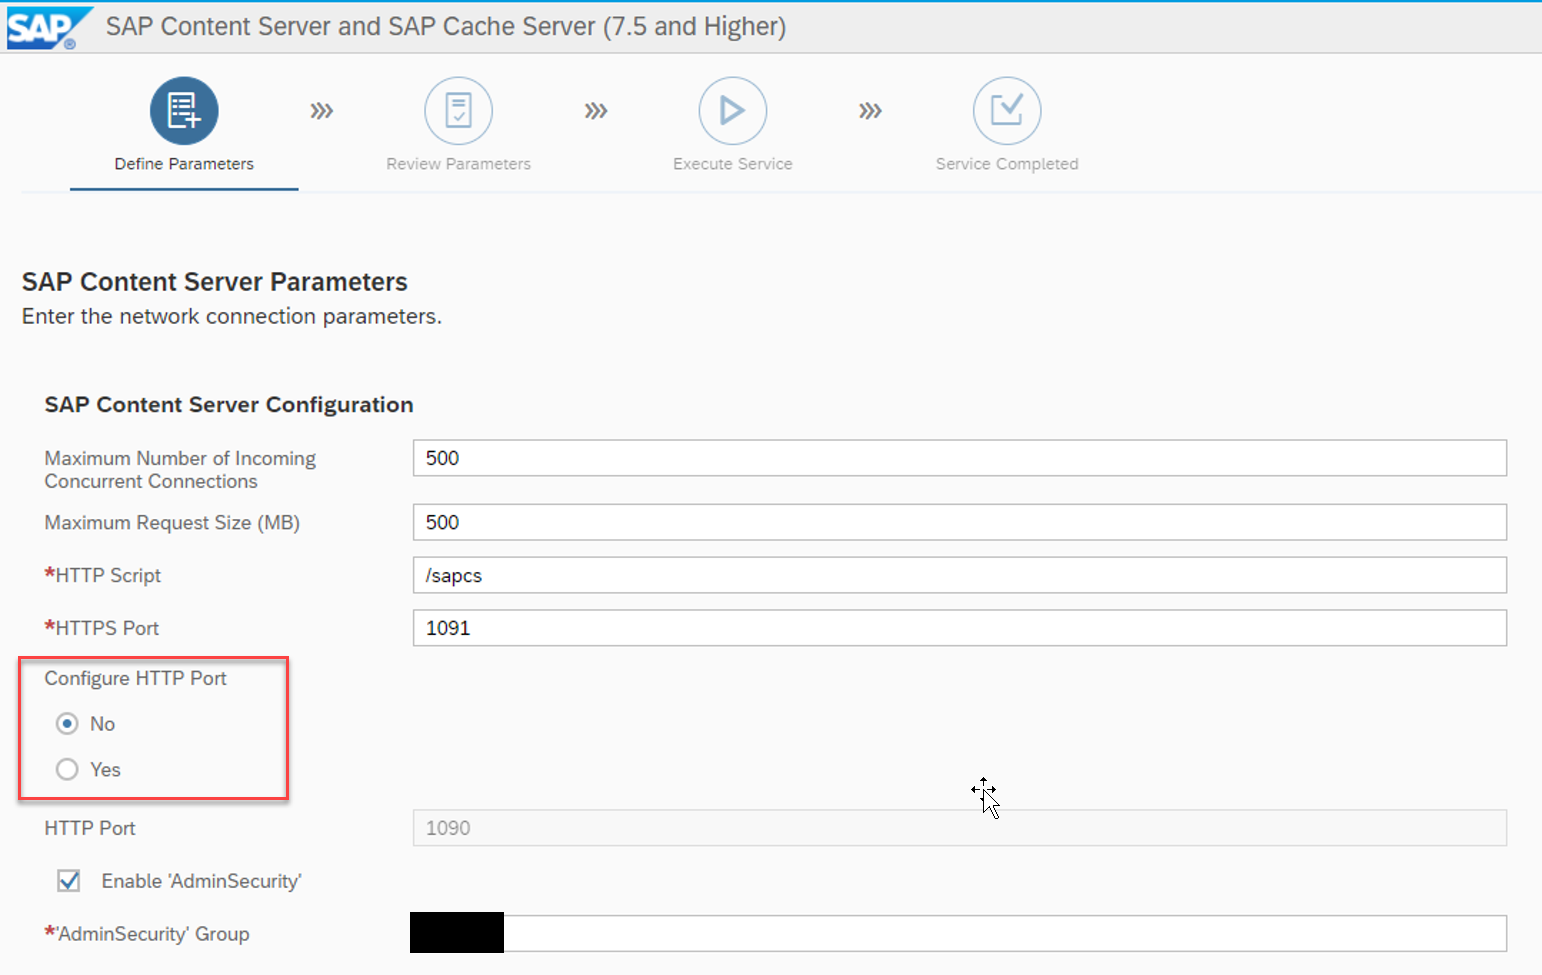This screenshot has height=975, width=1542.
Task: Click the 'SAP Content Server Parameters' heading
Action: point(215,282)
